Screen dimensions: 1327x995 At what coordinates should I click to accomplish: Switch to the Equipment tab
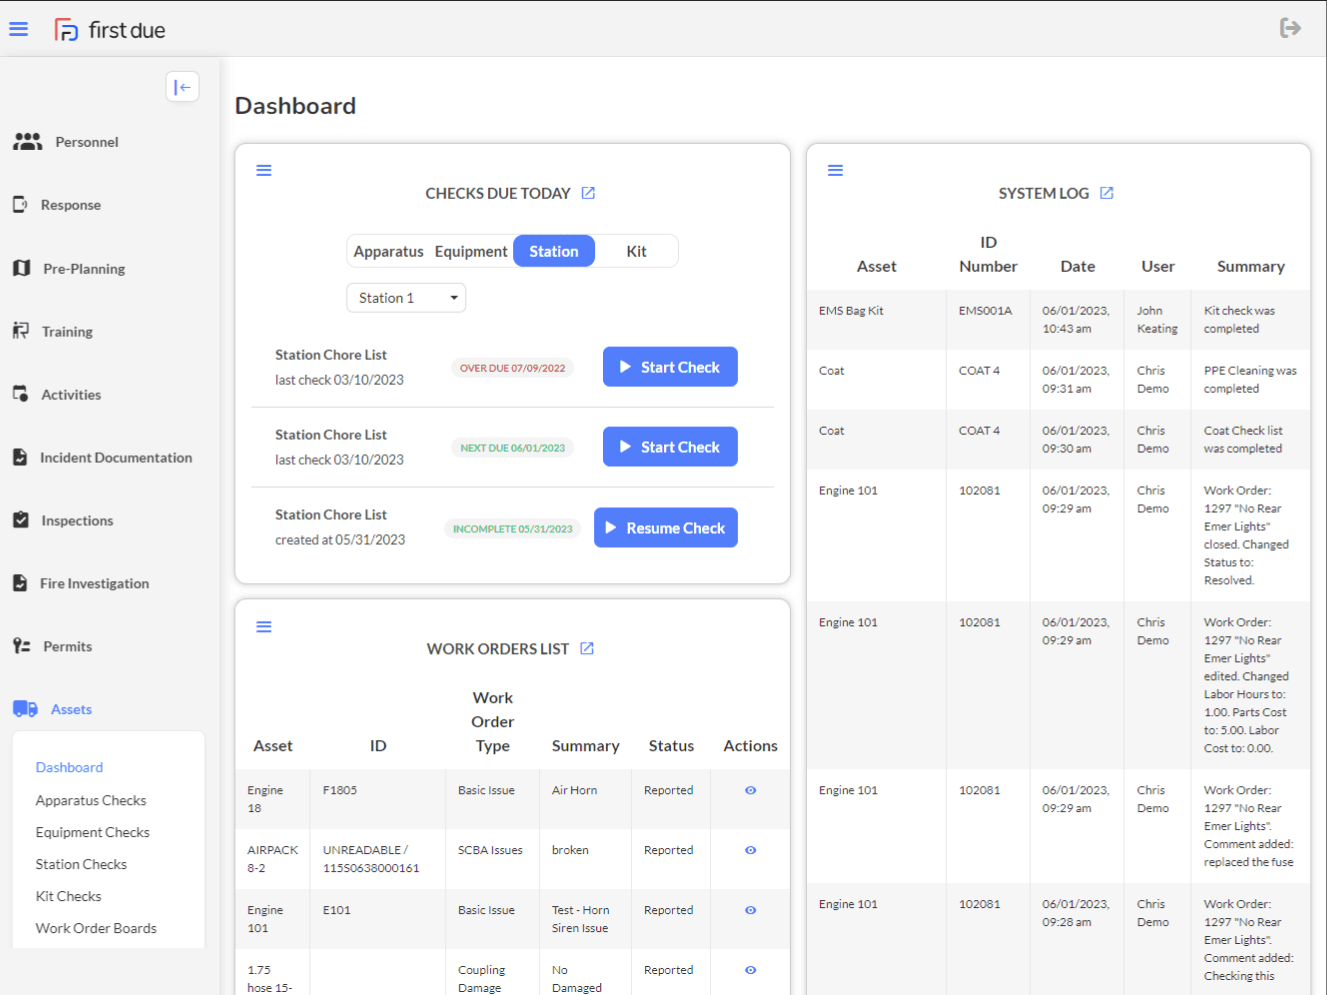click(471, 251)
